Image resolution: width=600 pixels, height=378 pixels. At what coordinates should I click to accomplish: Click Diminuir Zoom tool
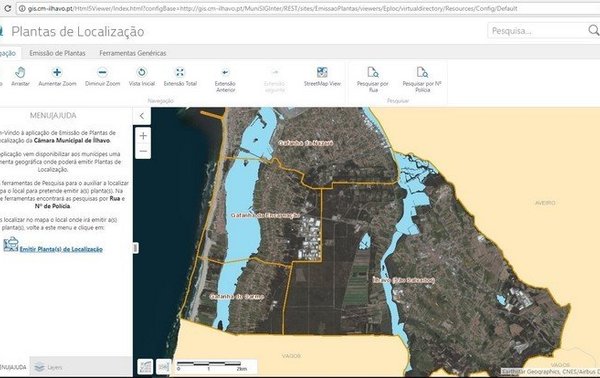pos(103,77)
